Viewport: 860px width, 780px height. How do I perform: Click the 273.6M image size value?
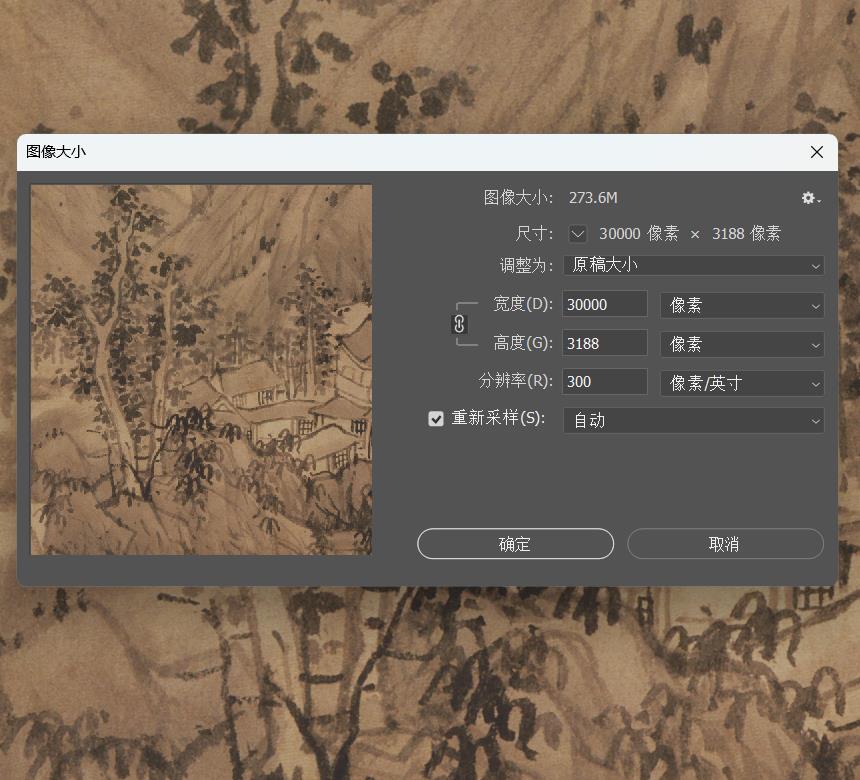[593, 198]
